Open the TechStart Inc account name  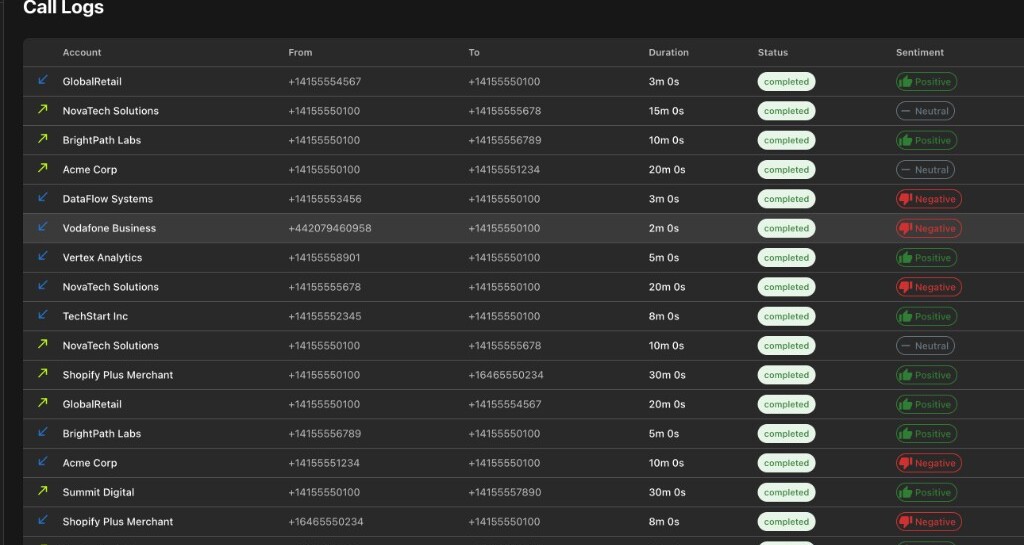tap(95, 317)
